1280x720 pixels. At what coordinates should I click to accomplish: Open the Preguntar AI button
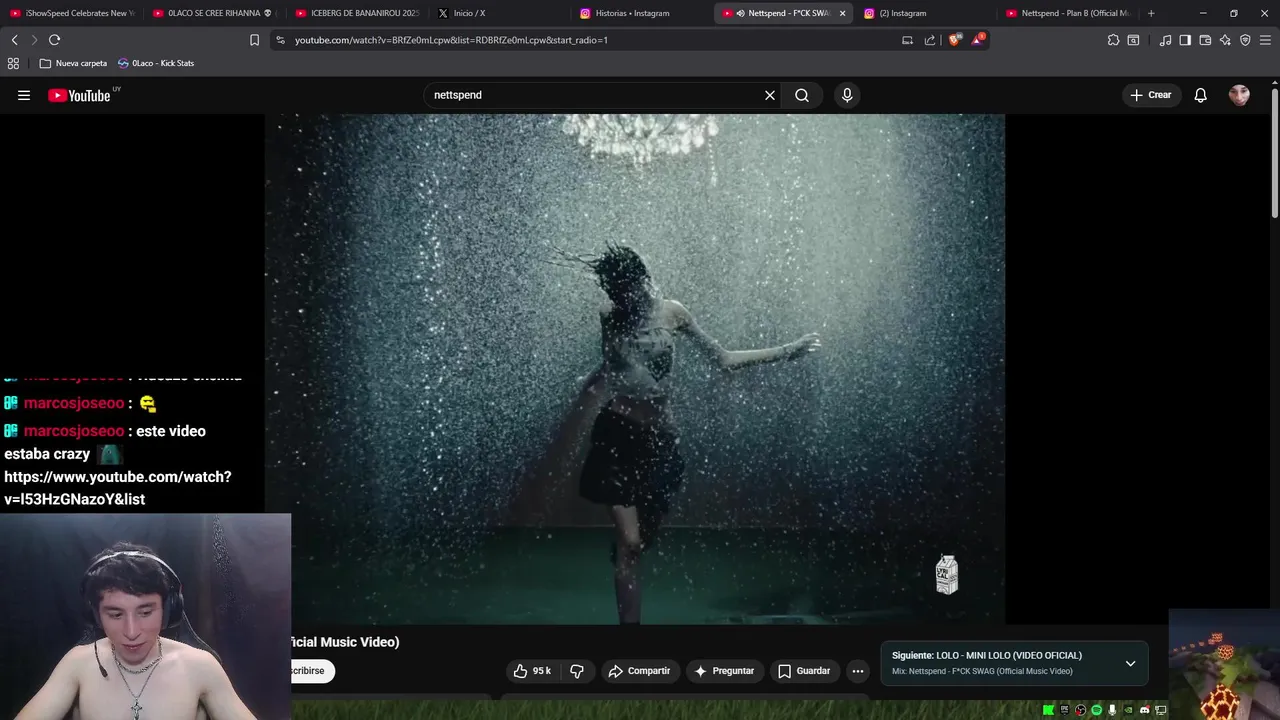coord(724,671)
